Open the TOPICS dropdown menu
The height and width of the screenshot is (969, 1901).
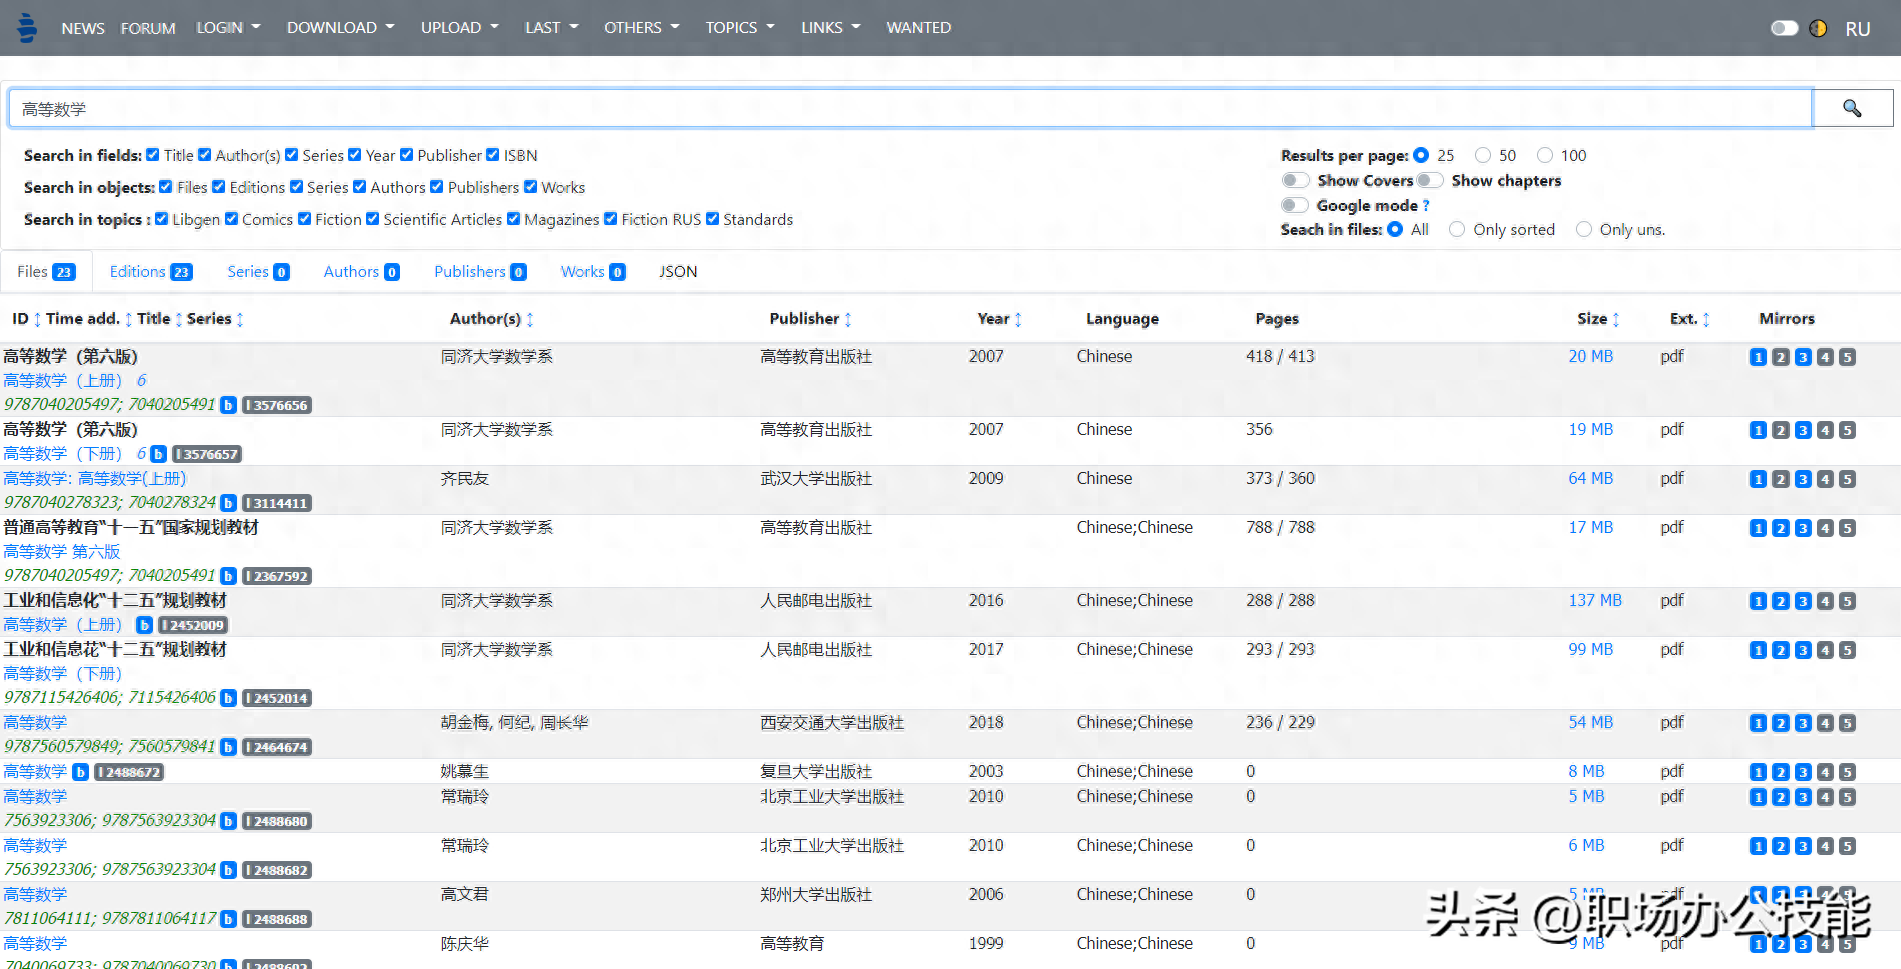[739, 28]
